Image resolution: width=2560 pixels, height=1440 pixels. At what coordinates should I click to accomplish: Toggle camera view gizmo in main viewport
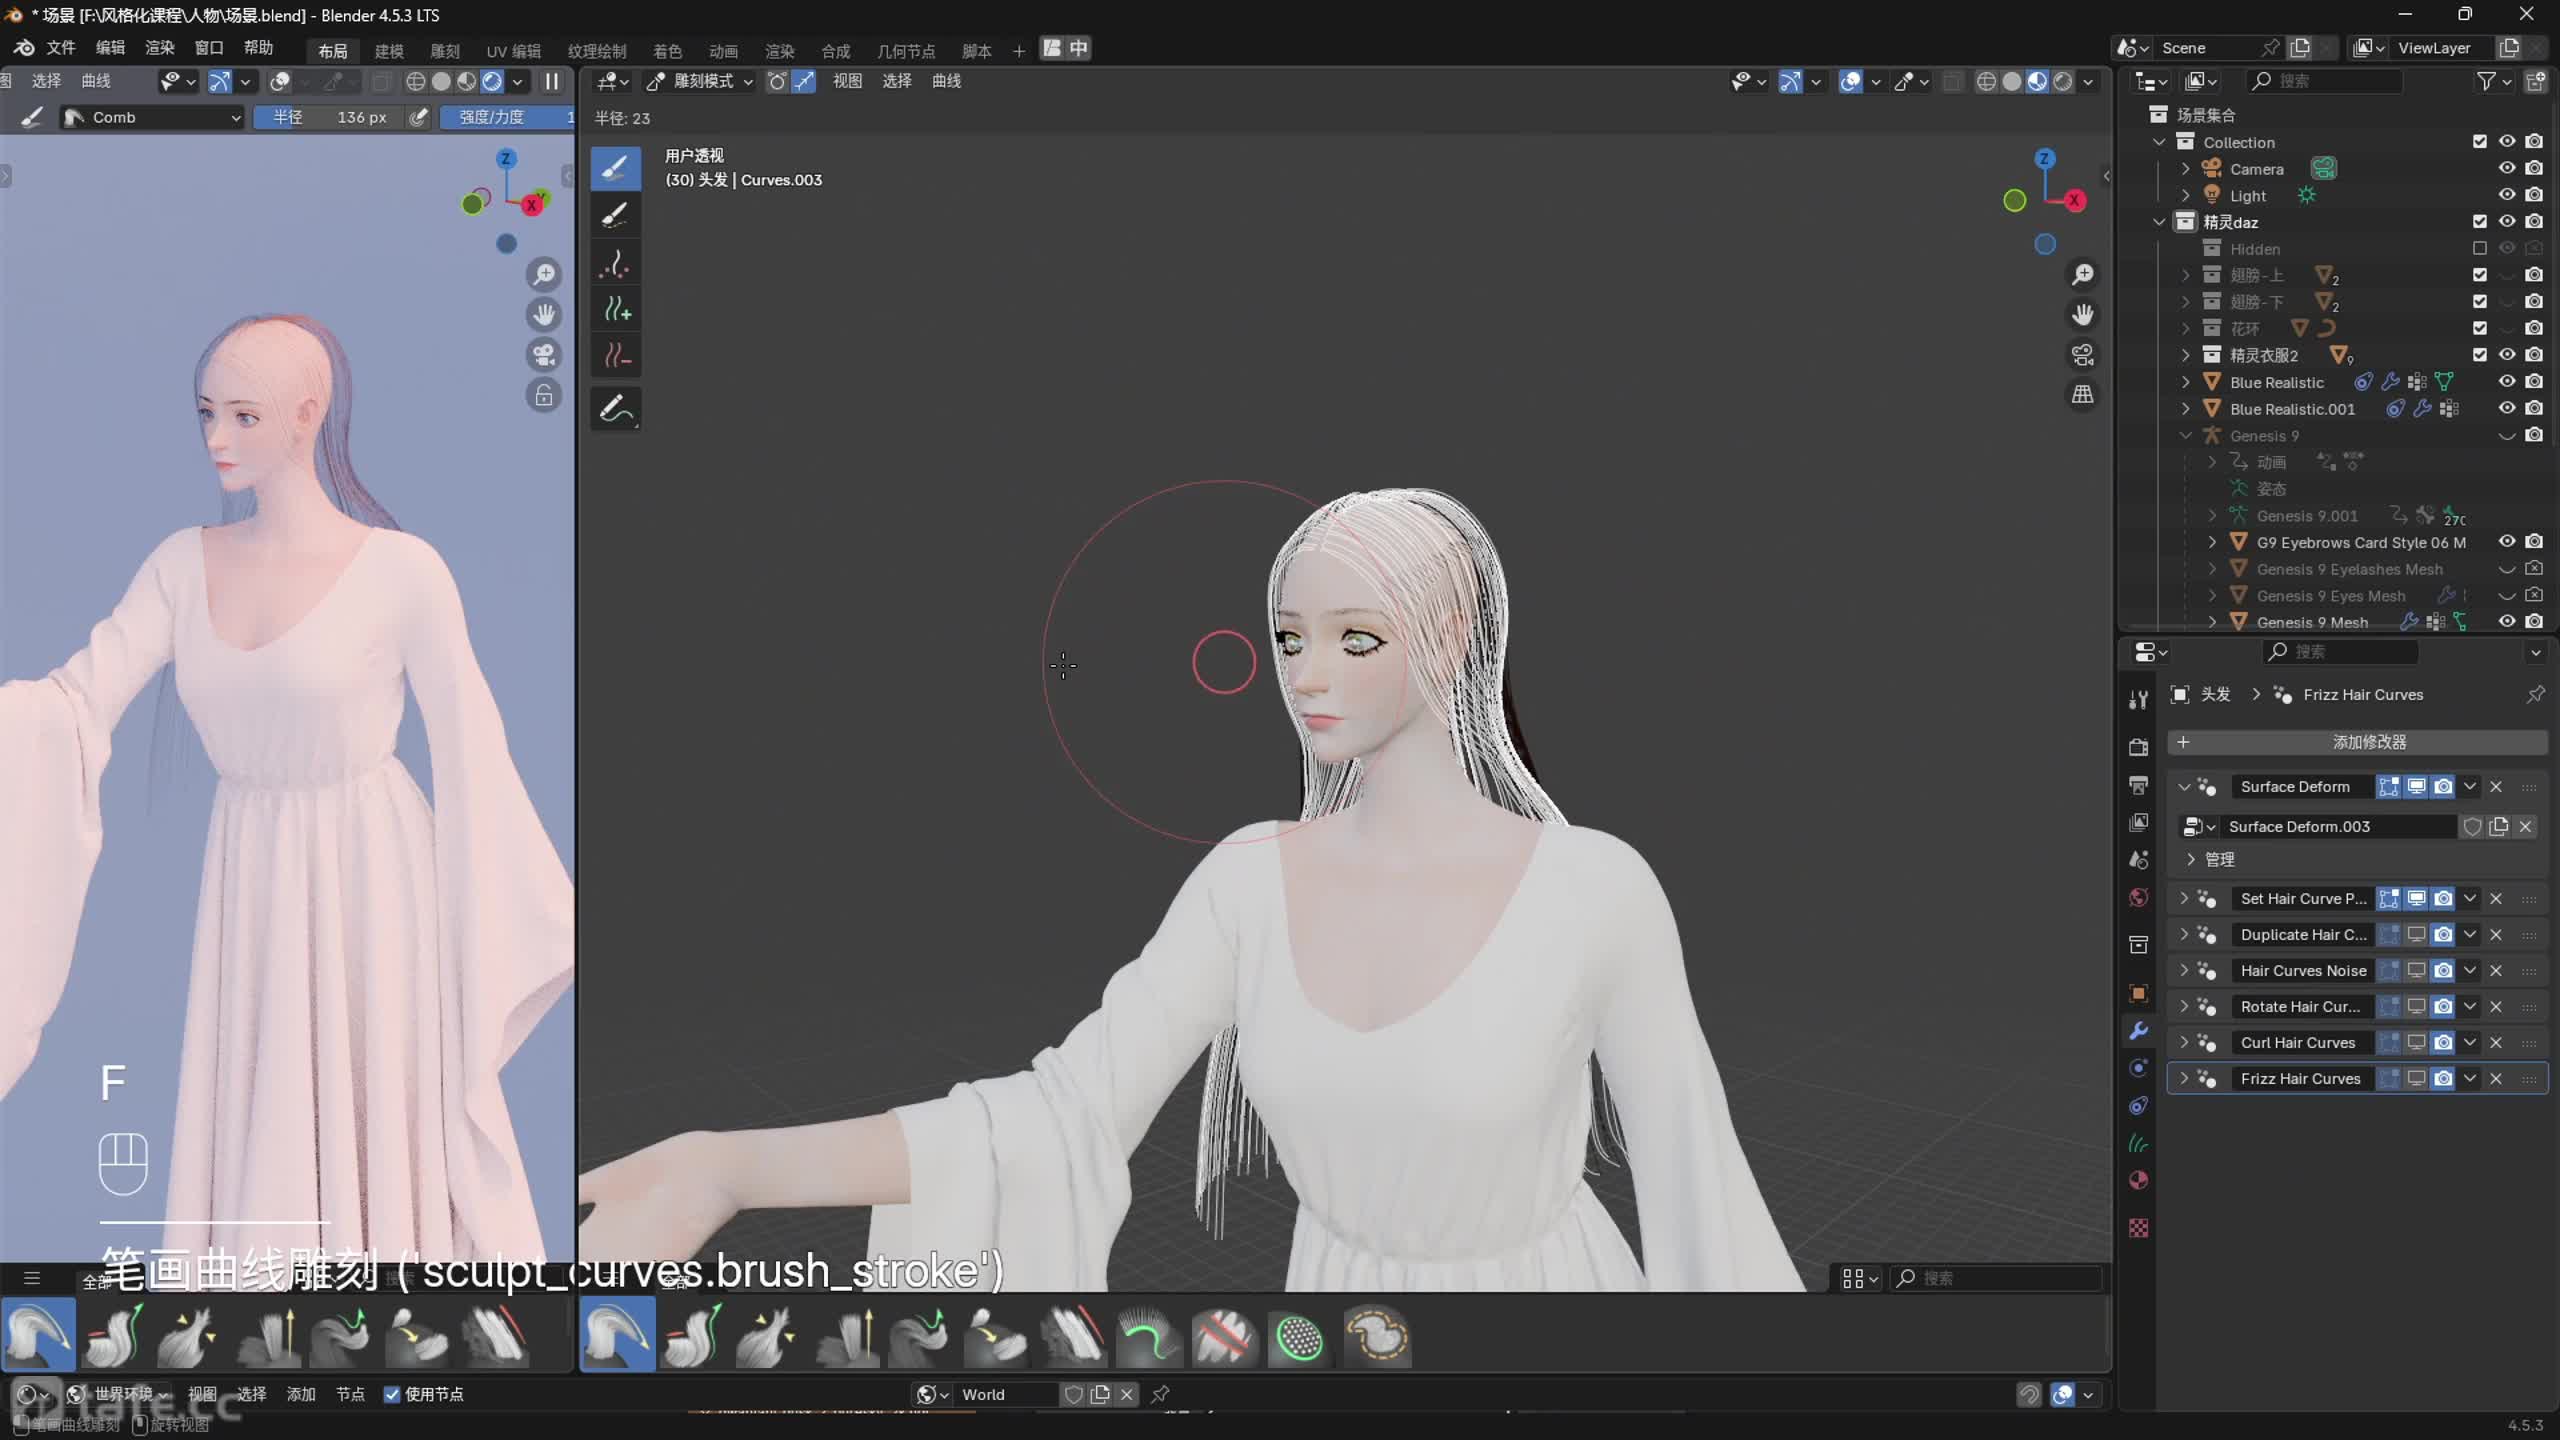(2082, 355)
